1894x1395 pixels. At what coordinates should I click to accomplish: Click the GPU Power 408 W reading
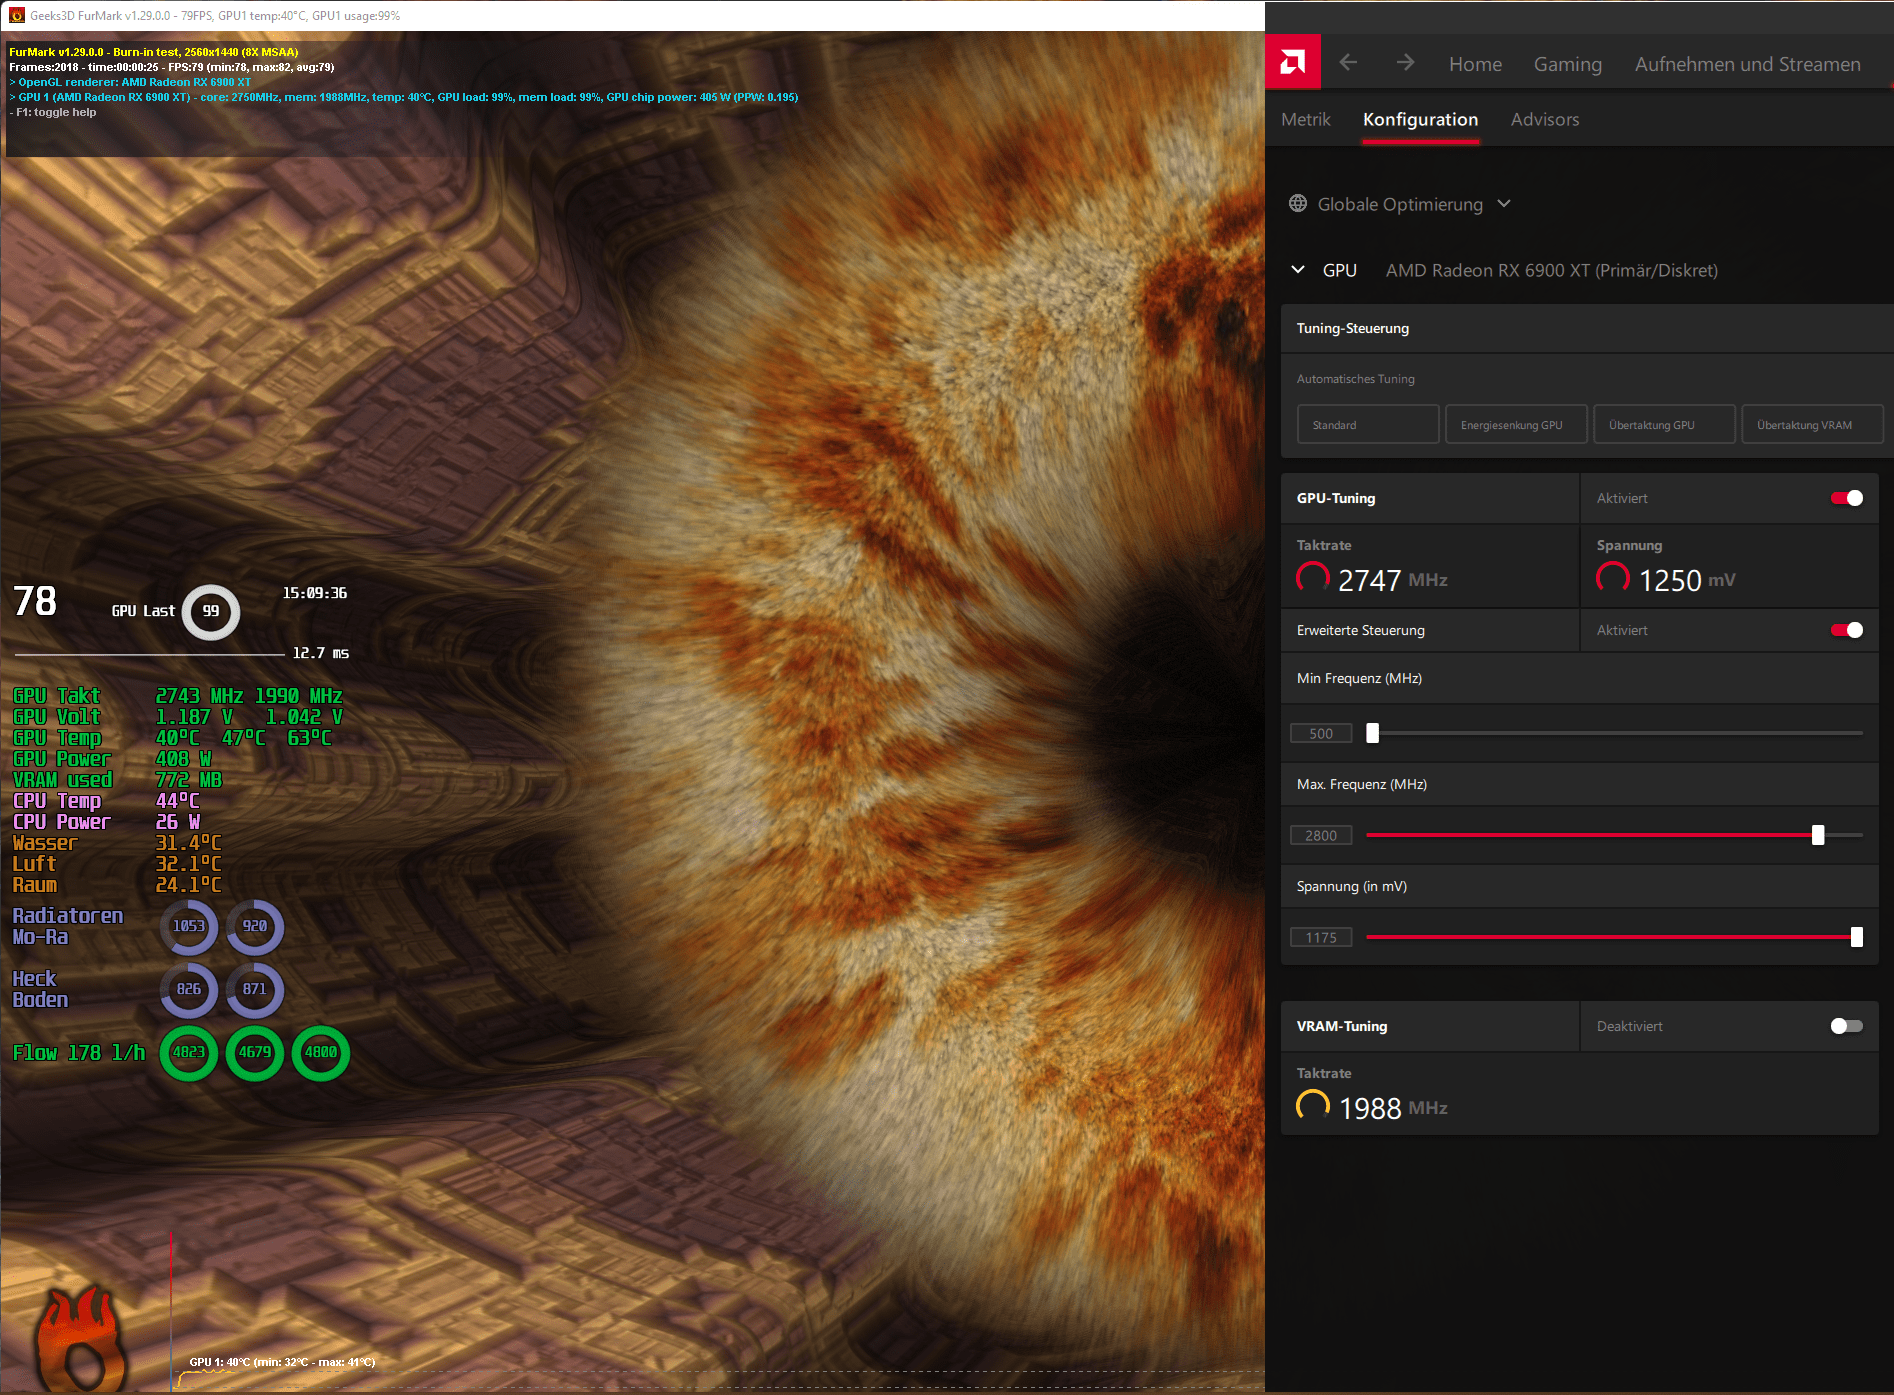tap(183, 759)
